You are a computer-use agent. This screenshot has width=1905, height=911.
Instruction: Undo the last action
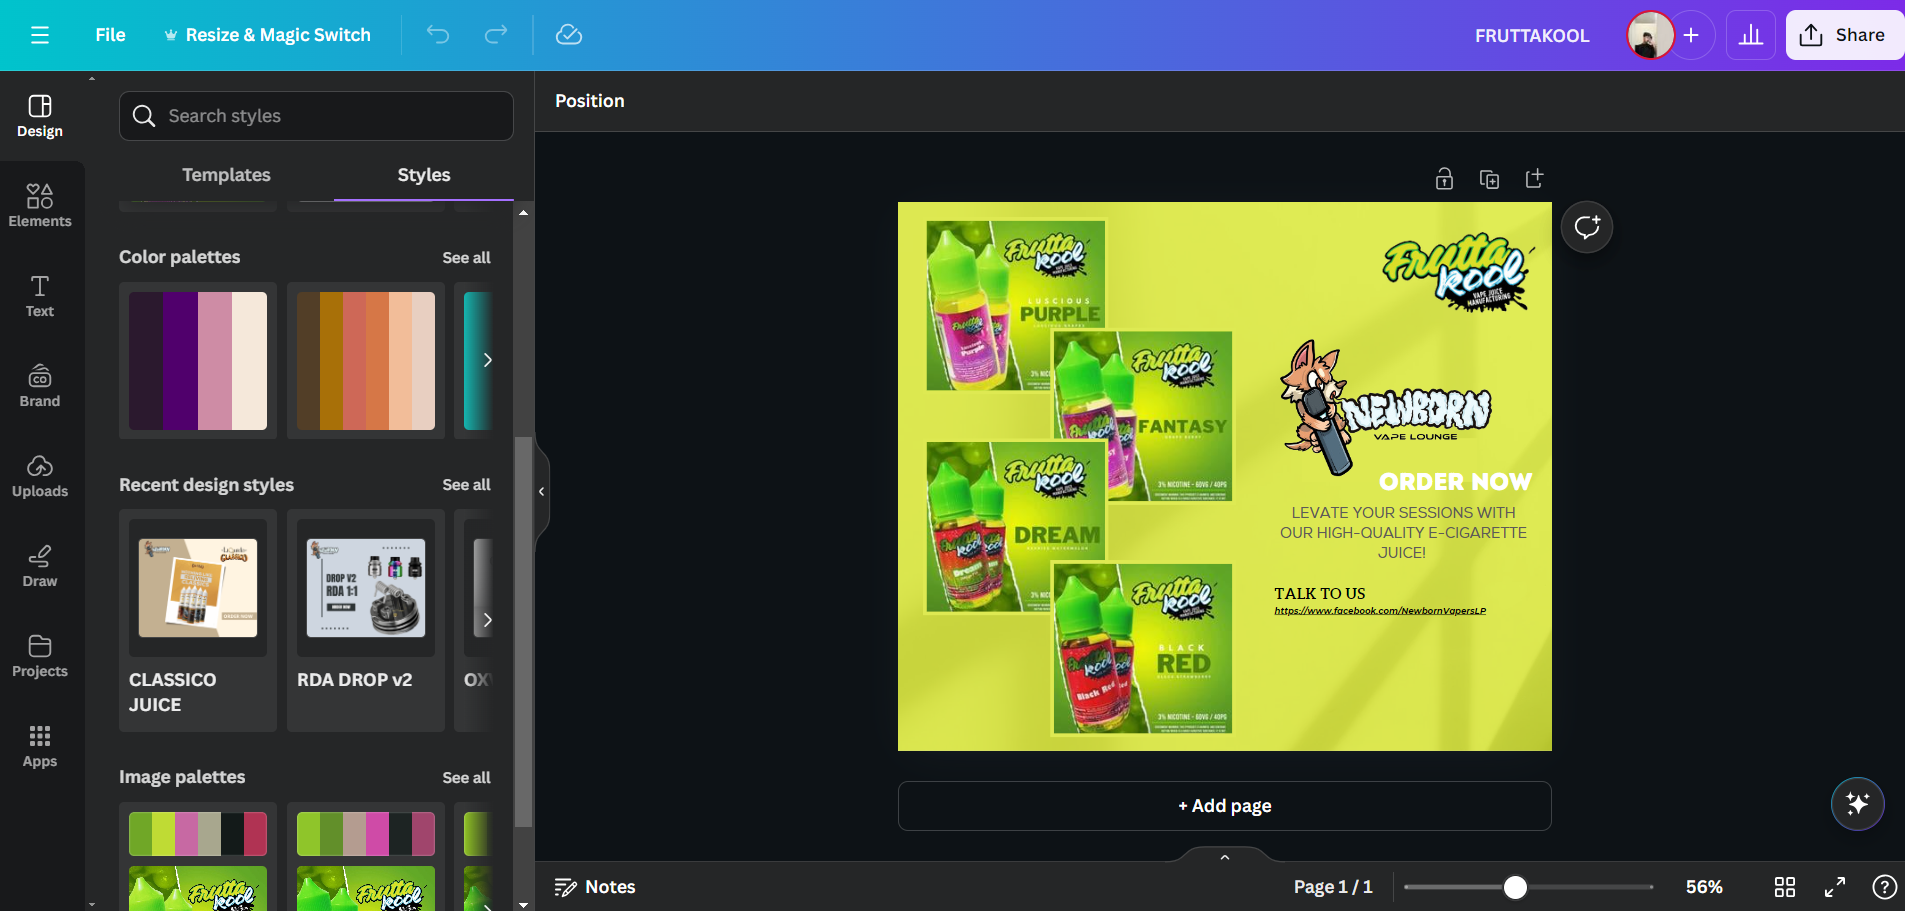click(438, 35)
